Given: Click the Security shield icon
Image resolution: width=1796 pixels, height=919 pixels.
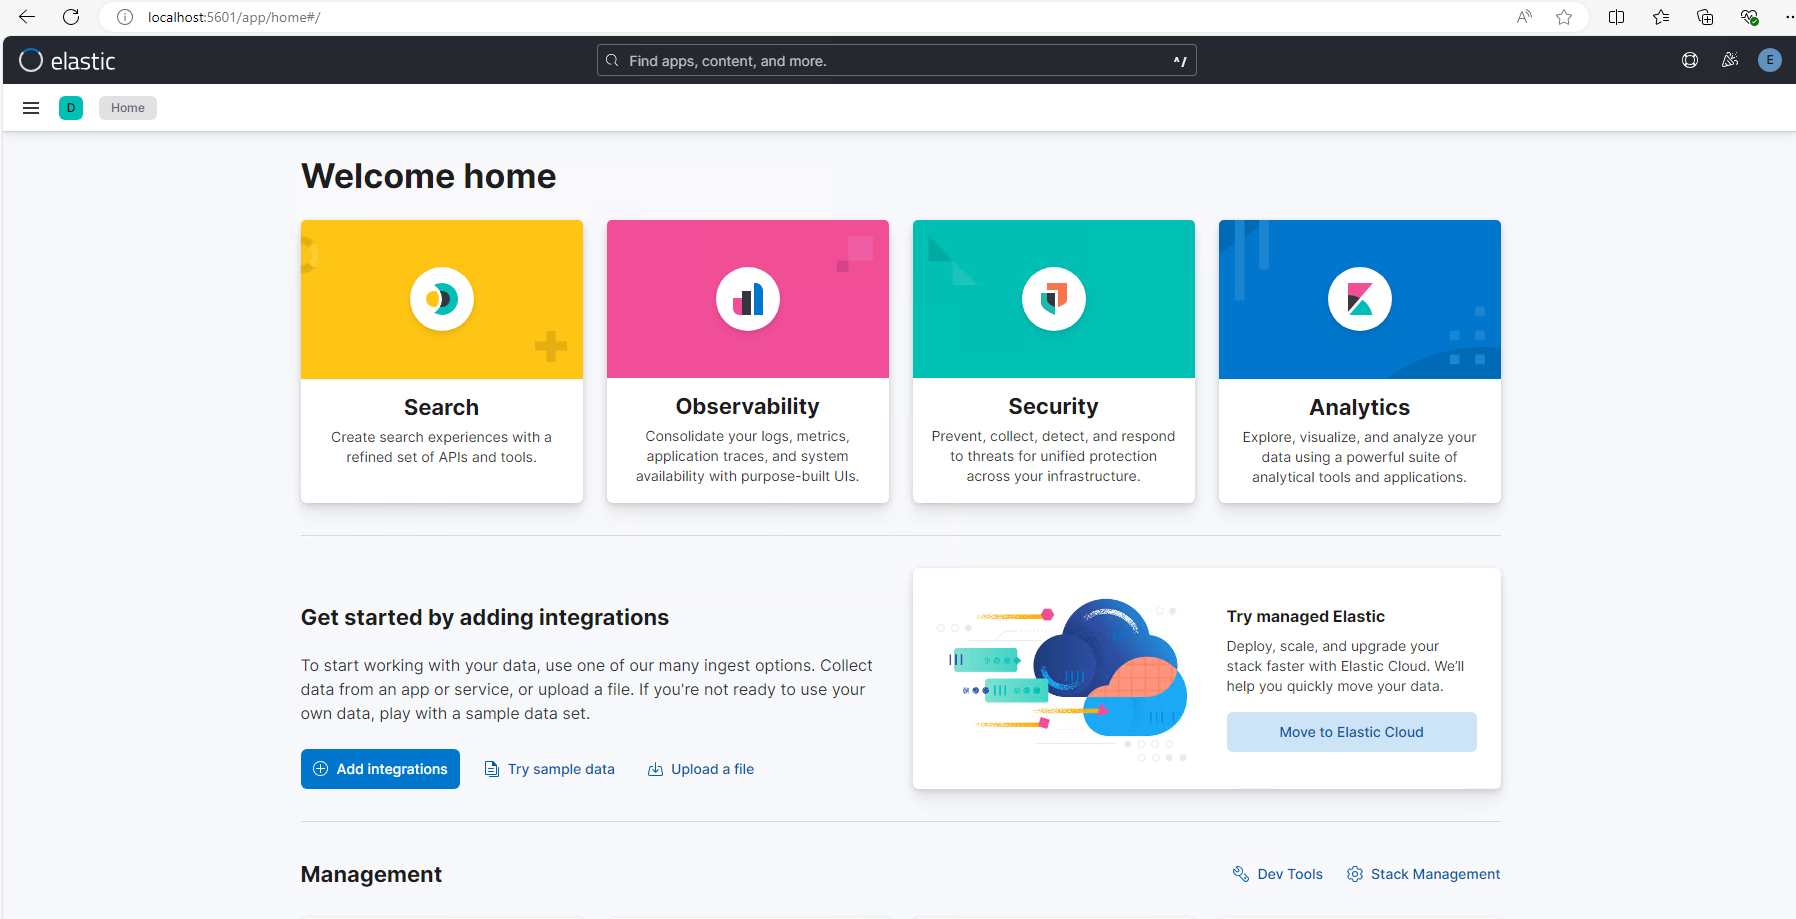Looking at the screenshot, I should click(1053, 299).
